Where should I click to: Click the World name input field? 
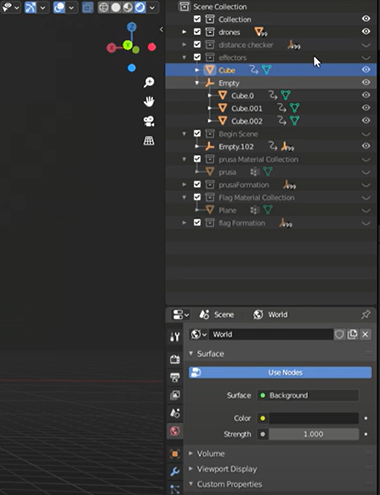point(271,334)
